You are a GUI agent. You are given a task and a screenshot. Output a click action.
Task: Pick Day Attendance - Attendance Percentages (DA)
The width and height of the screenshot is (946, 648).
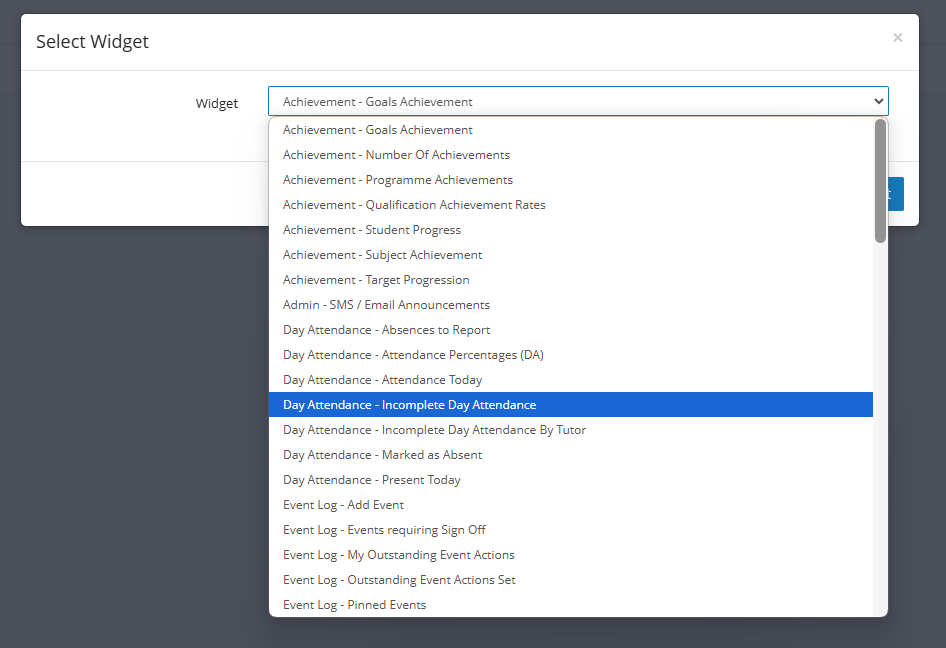pyautogui.click(x=571, y=355)
